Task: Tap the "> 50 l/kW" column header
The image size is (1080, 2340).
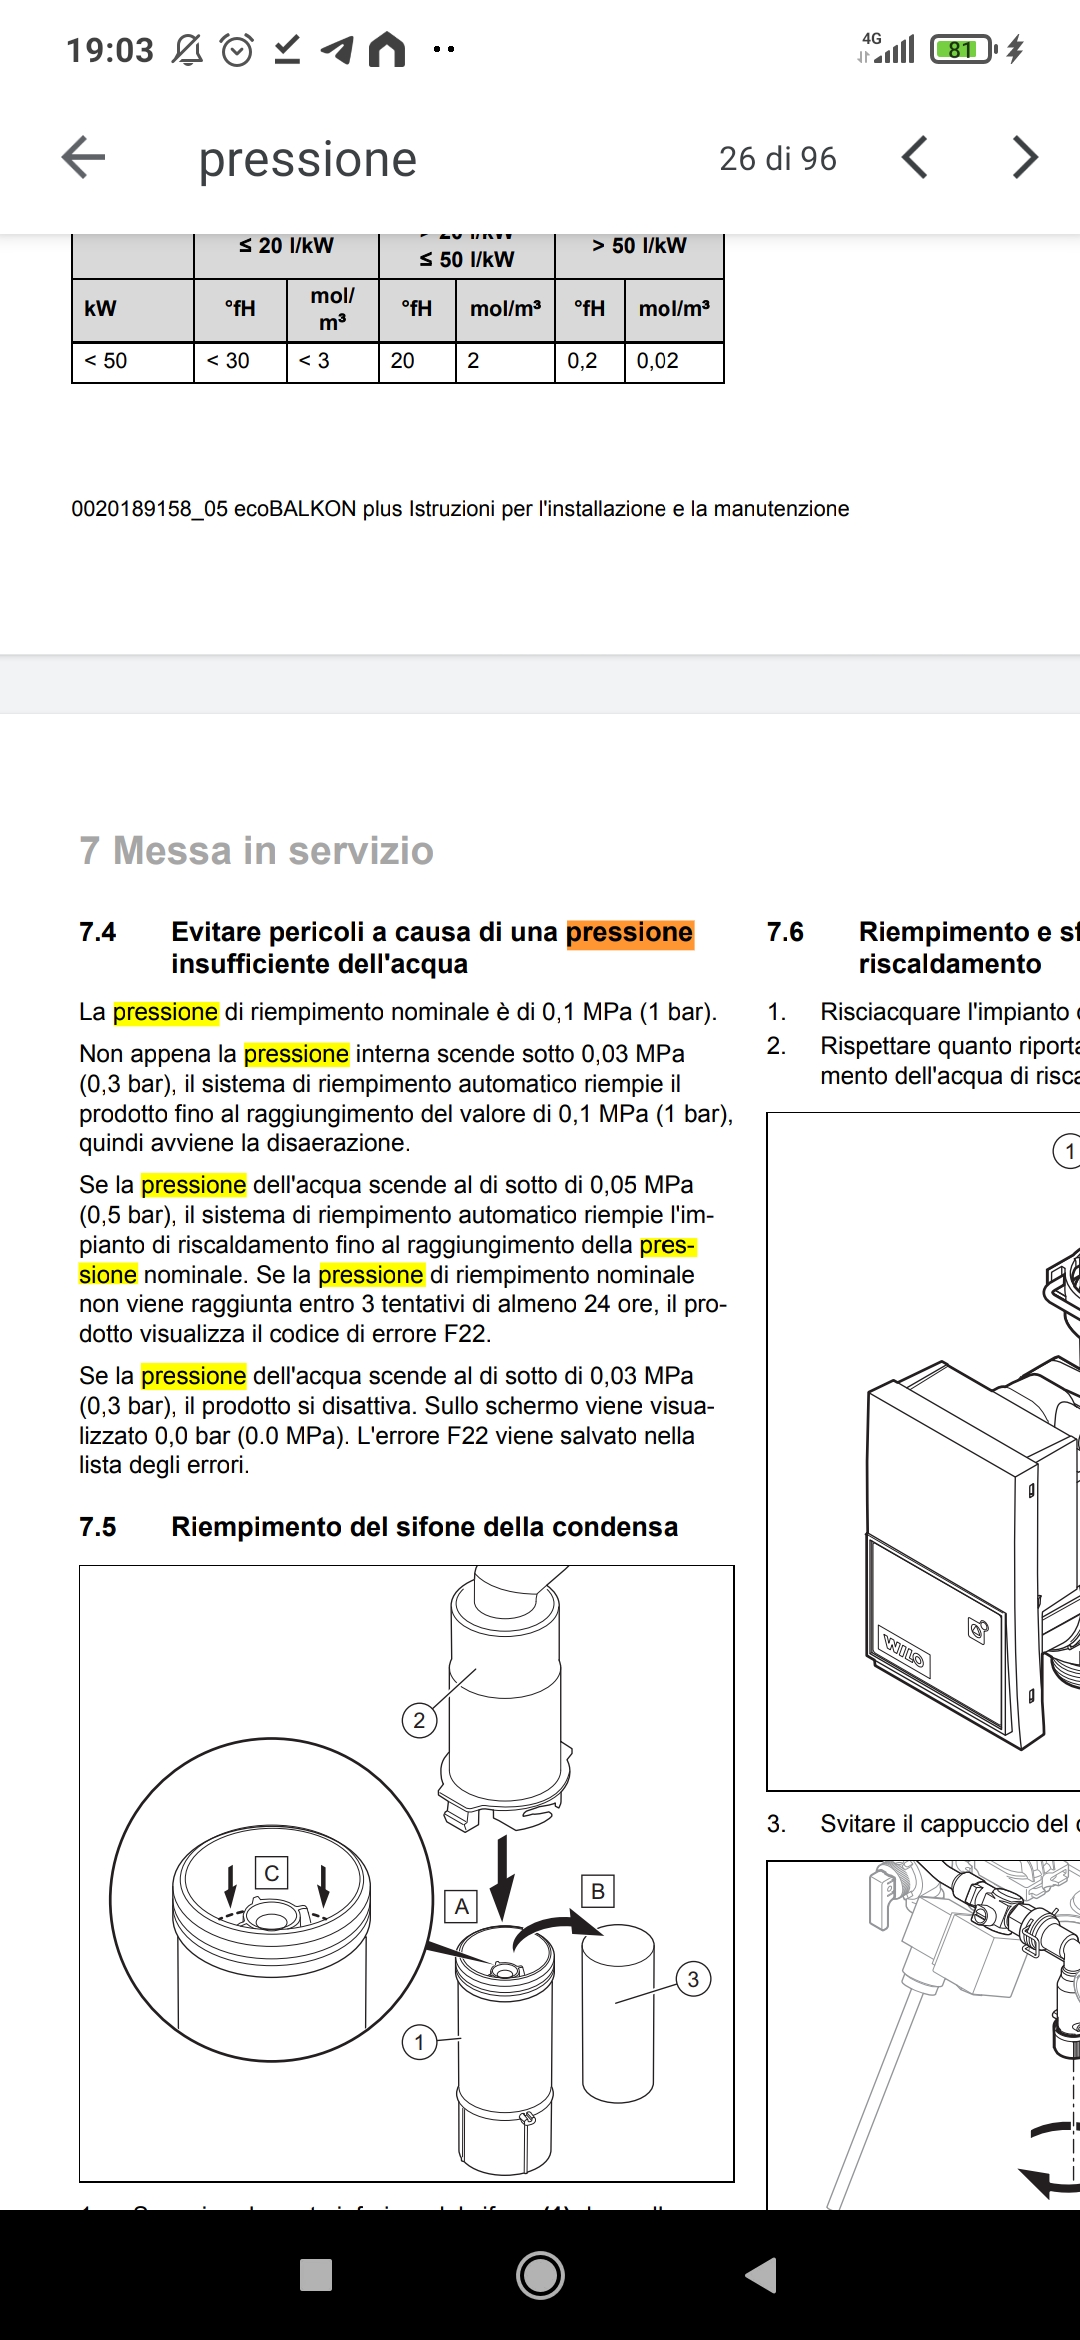Action: click(x=639, y=246)
